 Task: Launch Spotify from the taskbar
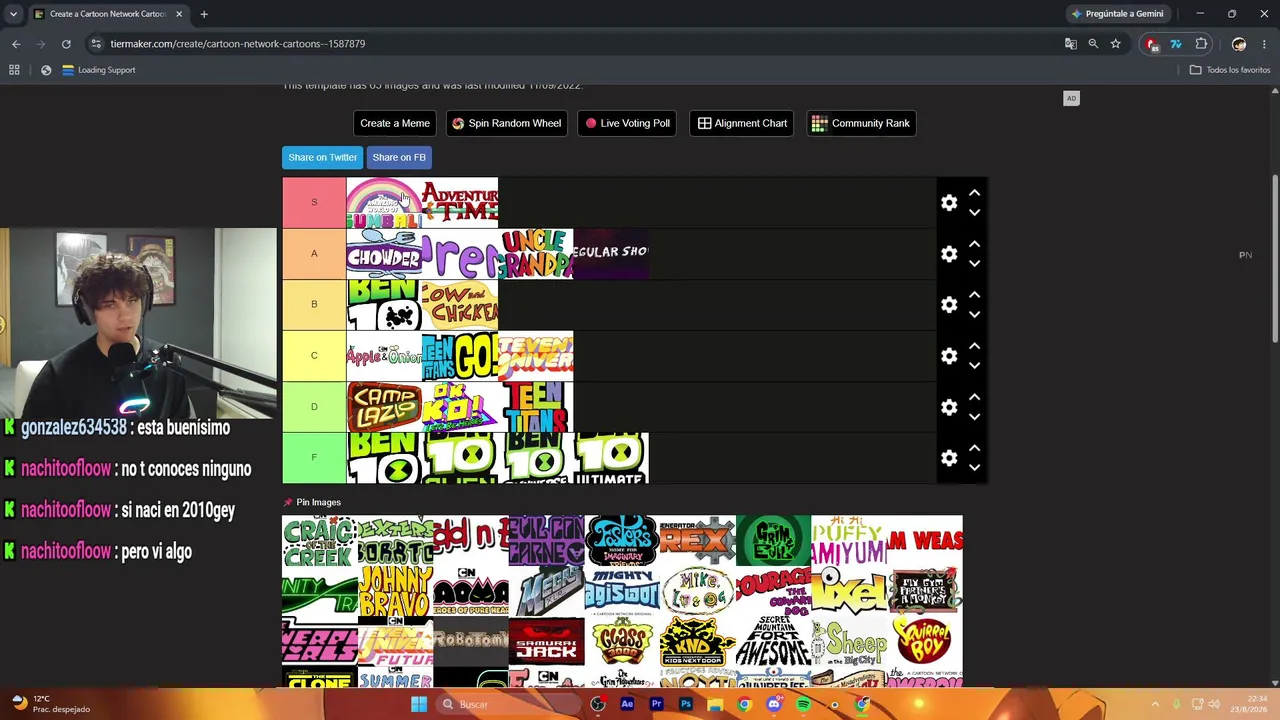[803, 704]
